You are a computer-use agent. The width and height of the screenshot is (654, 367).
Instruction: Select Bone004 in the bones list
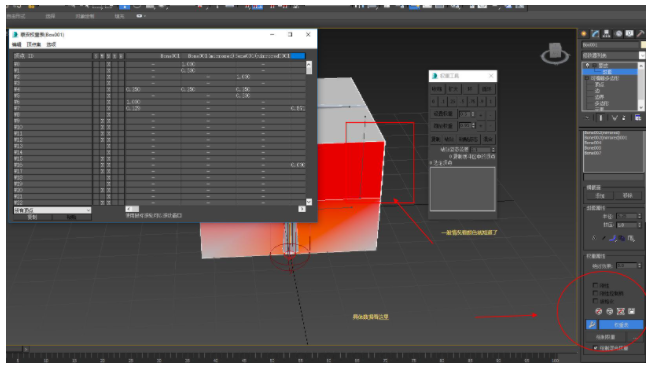[x=593, y=143]
